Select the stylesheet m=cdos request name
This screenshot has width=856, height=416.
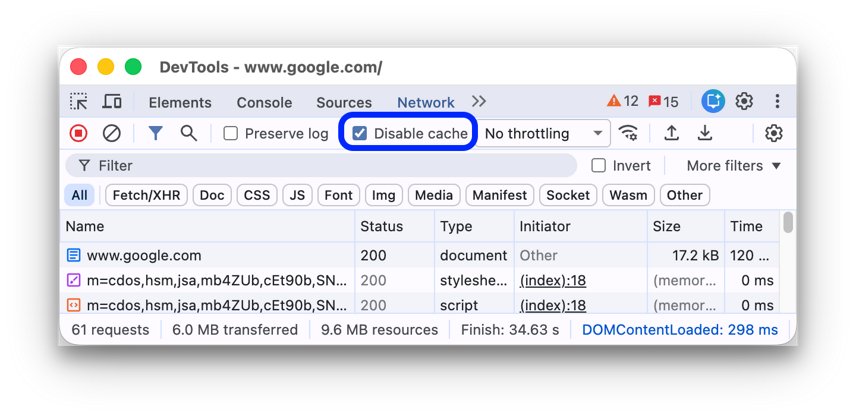click(217, 281)
